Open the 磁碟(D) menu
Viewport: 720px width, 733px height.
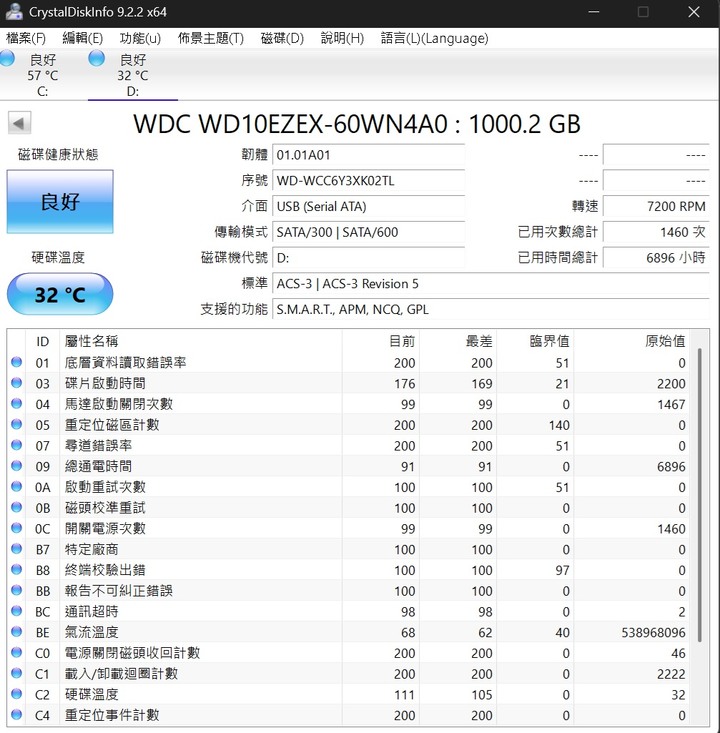click(x=282, y=38)
